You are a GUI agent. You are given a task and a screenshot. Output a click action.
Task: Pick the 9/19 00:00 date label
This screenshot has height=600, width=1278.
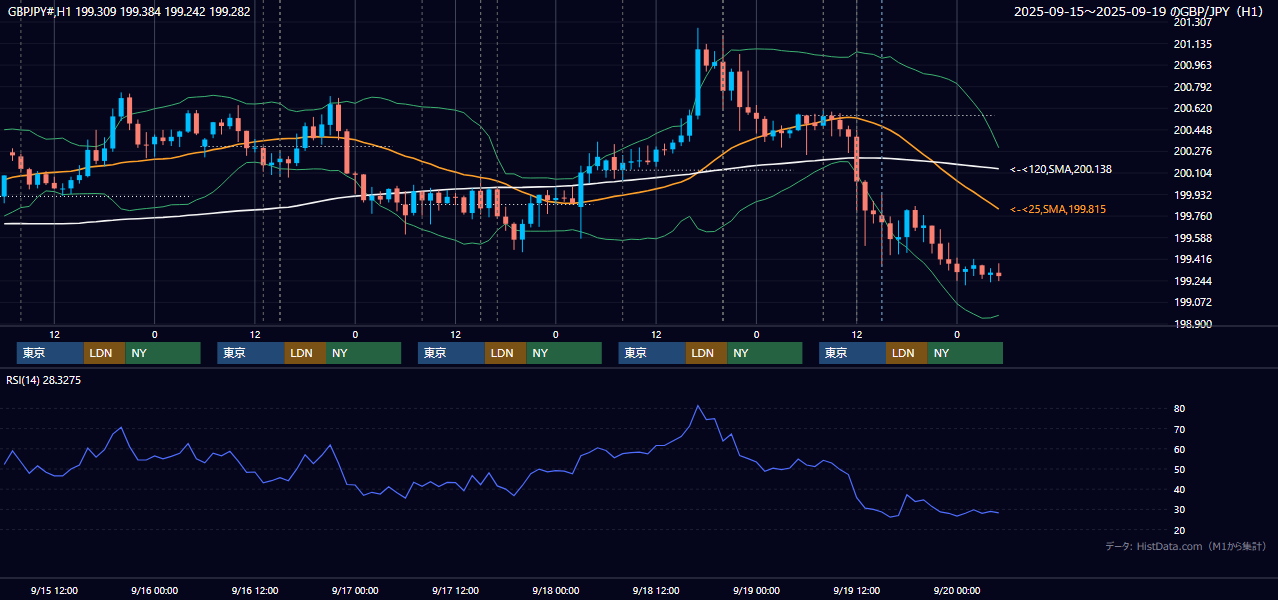756,590
